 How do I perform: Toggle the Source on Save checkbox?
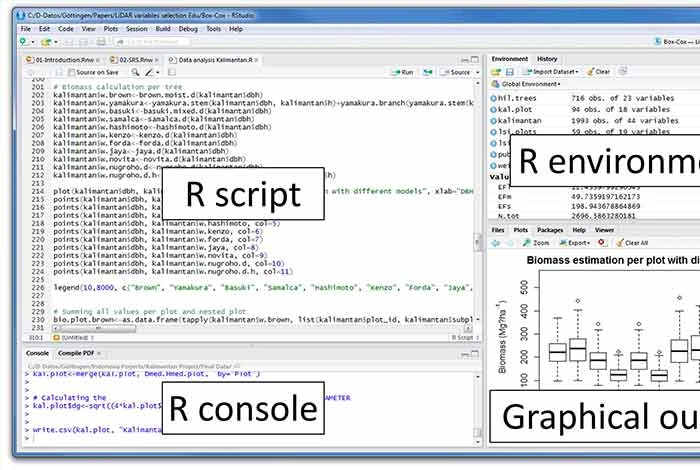[71, 72]
